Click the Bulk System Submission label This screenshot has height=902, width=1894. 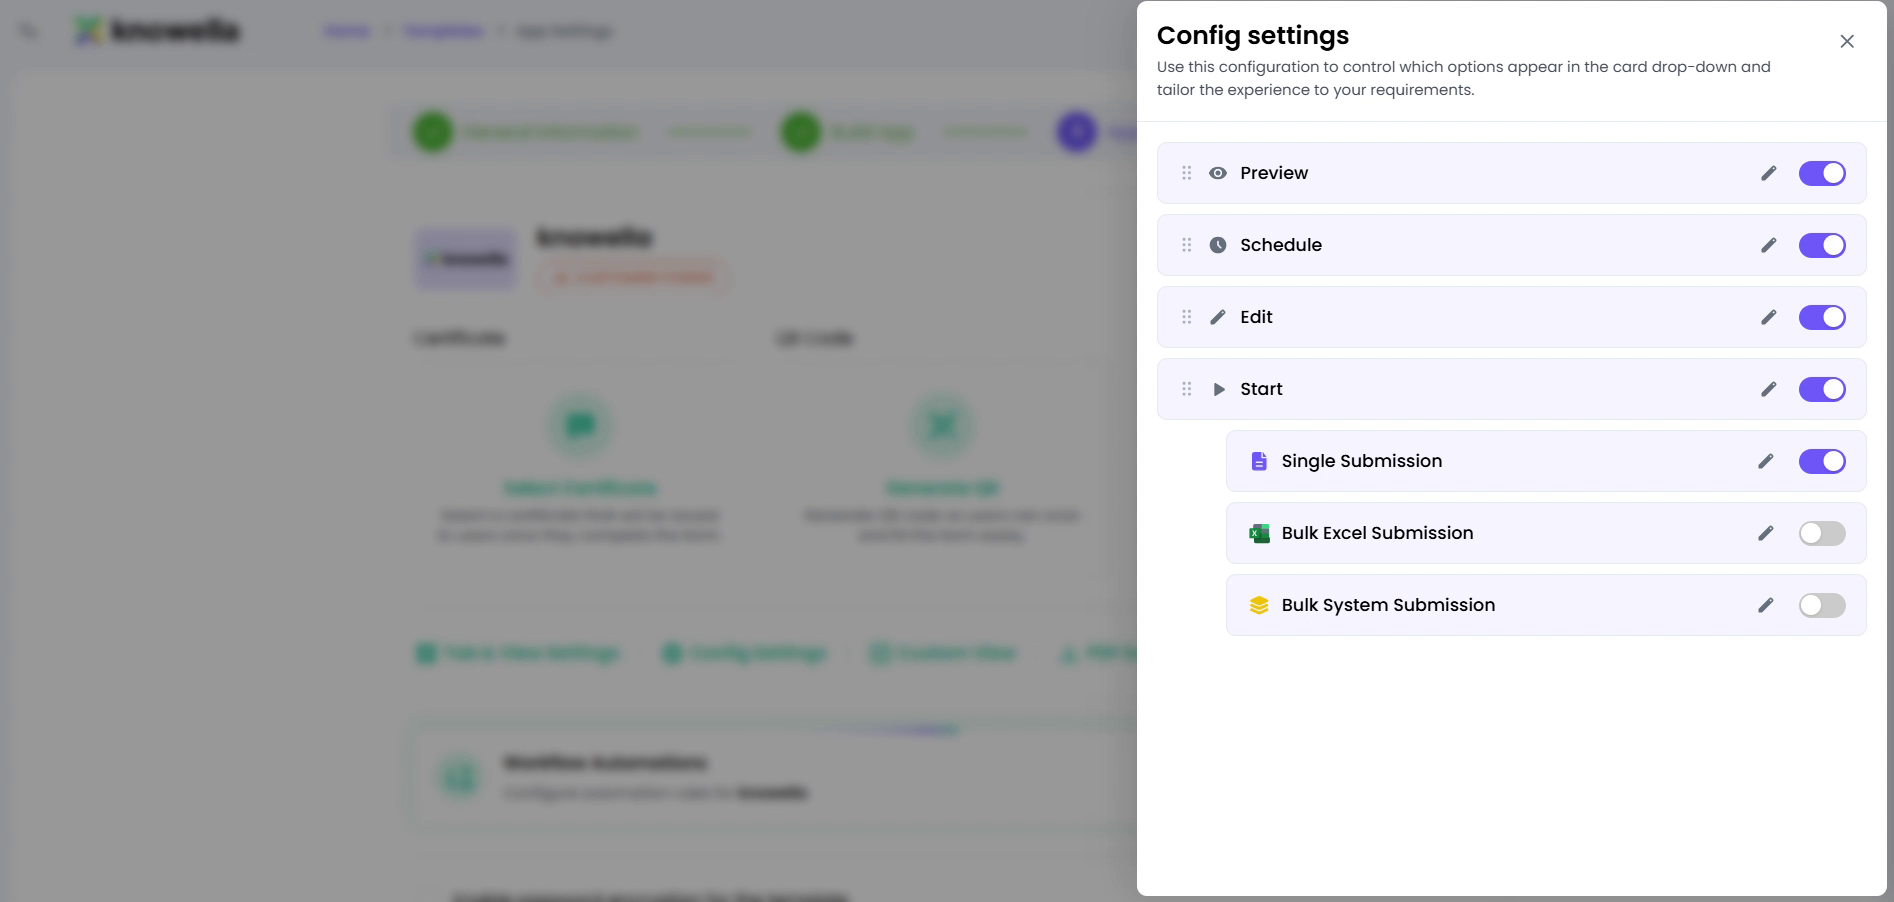(1388, 605)
